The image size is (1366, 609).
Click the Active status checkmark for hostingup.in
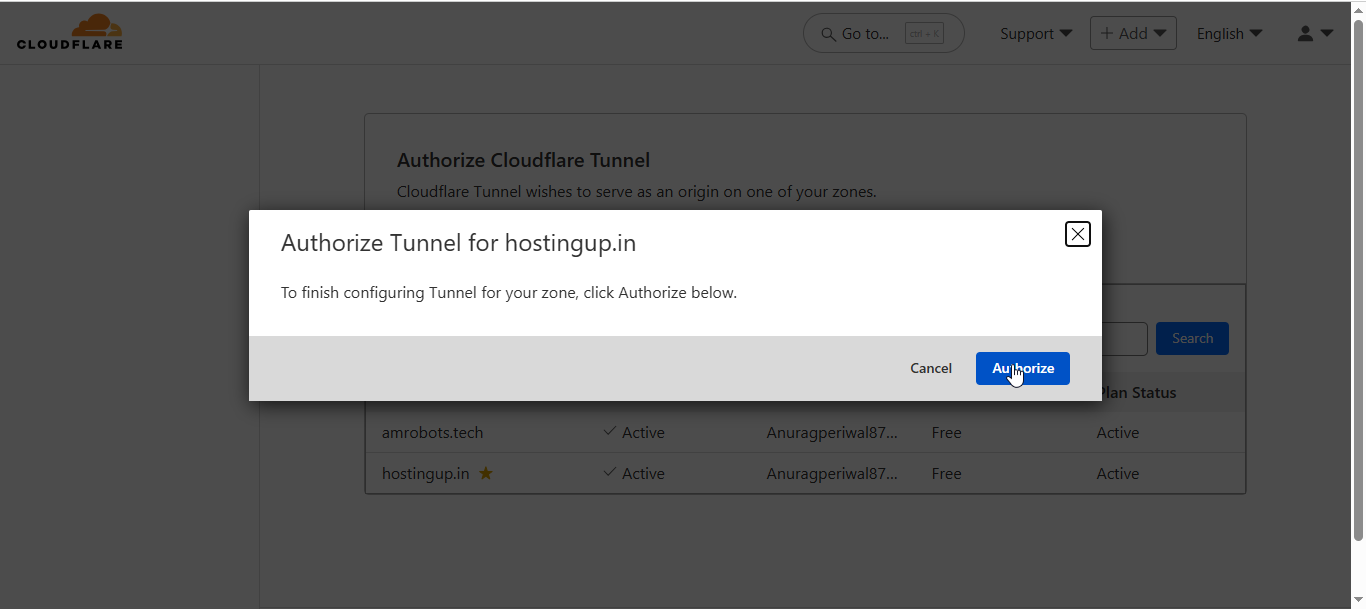tap(609, 473)
